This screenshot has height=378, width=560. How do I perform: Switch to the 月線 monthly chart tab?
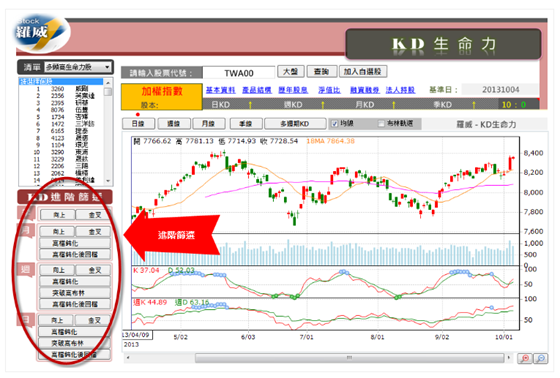pos(209,124)
